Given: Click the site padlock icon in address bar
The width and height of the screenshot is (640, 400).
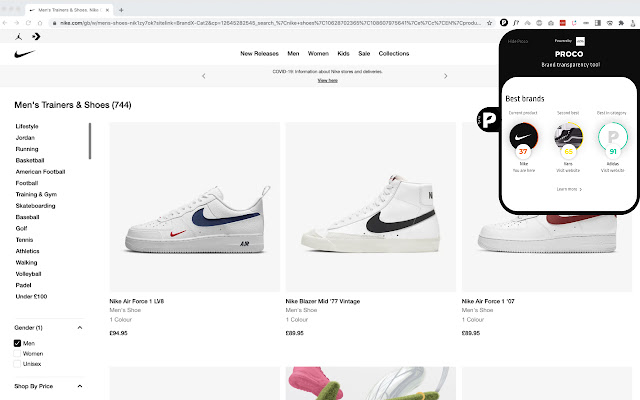Looking at the screenshot, I should click(54, 23).
